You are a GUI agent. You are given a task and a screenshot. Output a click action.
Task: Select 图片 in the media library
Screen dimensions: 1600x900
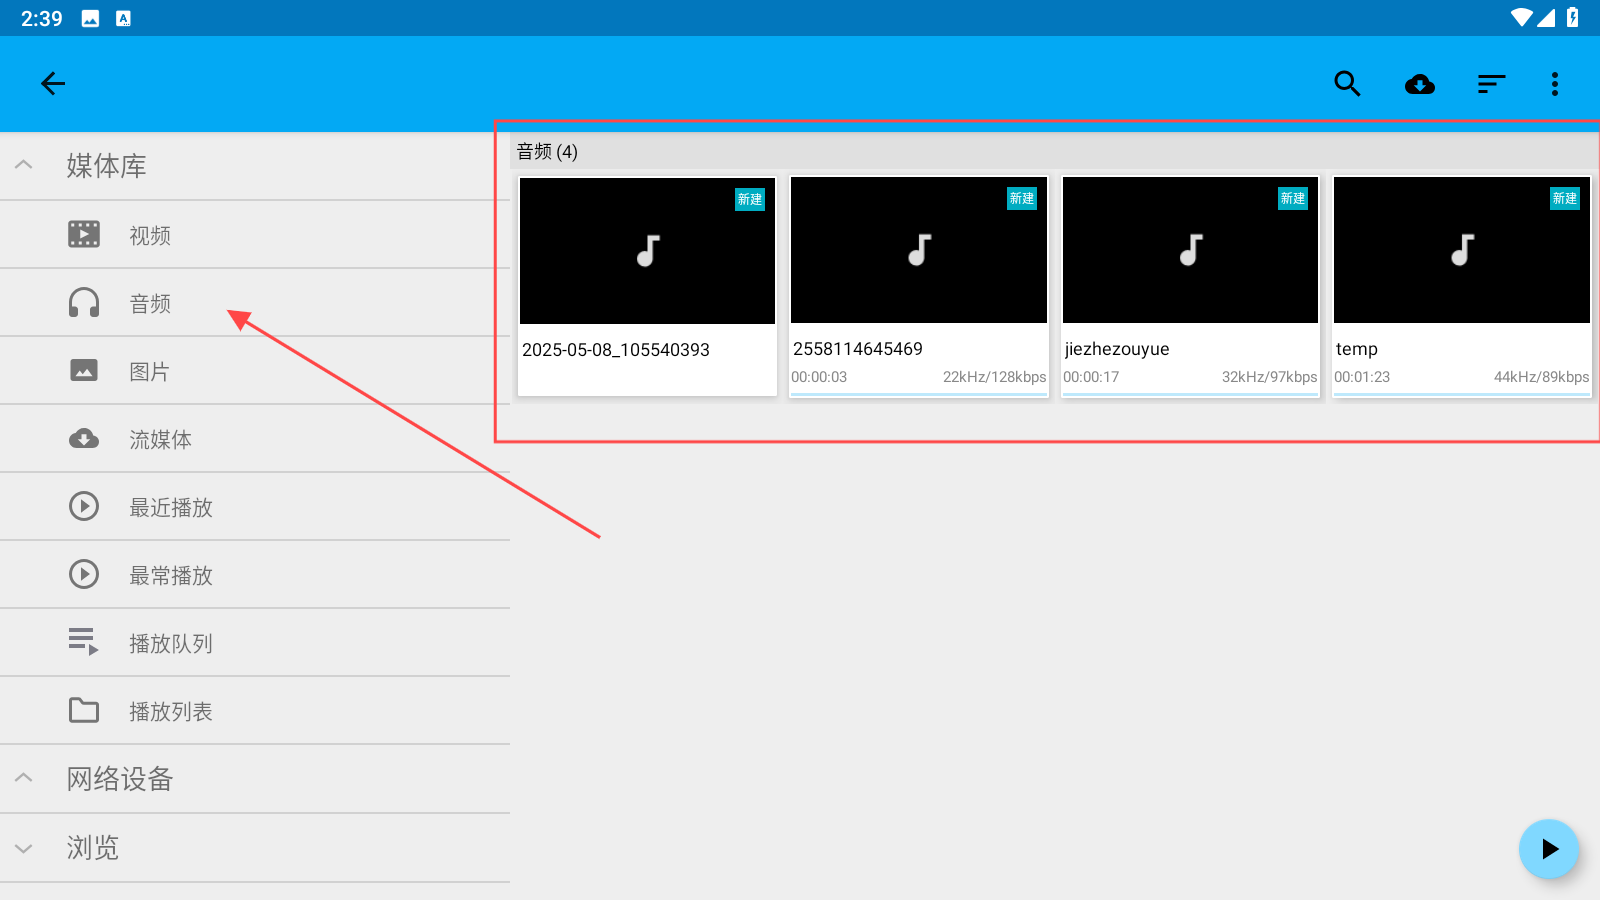(x=255, y=371)
